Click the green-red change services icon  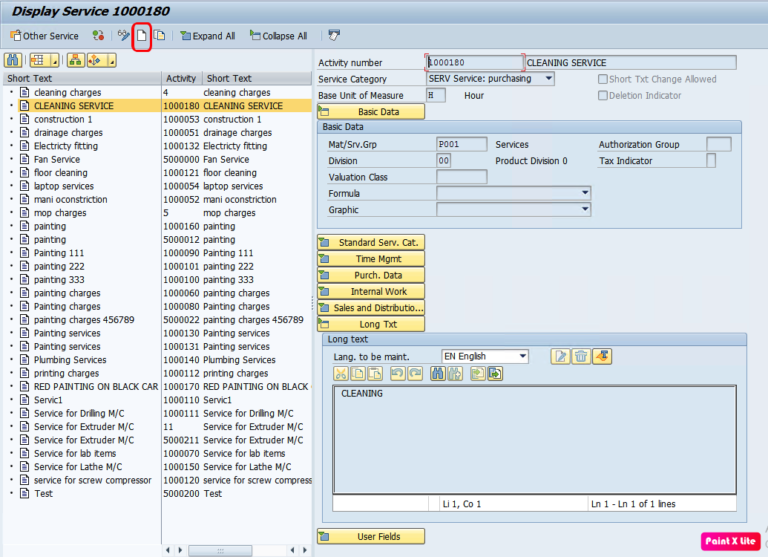tap(98, 36)
